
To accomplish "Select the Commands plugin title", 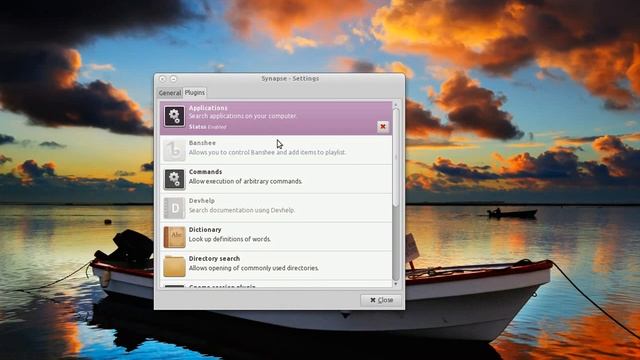I will [x=205, y=172].
